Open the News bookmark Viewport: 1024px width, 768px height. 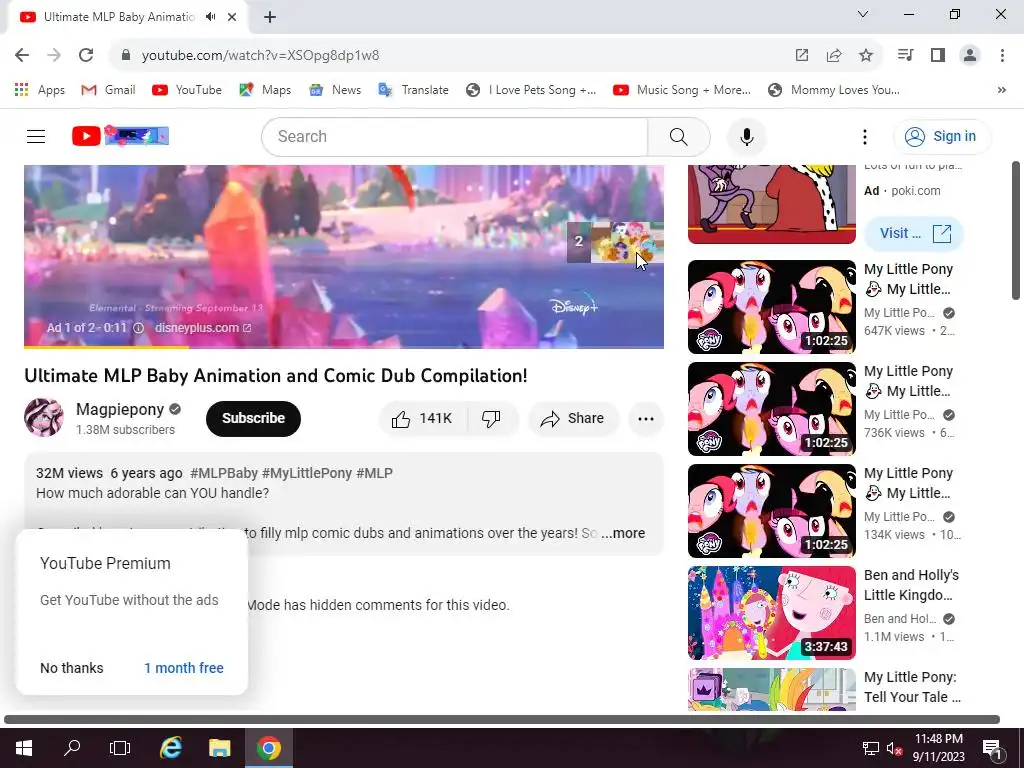pyautogui.click(x=335, y=90)
